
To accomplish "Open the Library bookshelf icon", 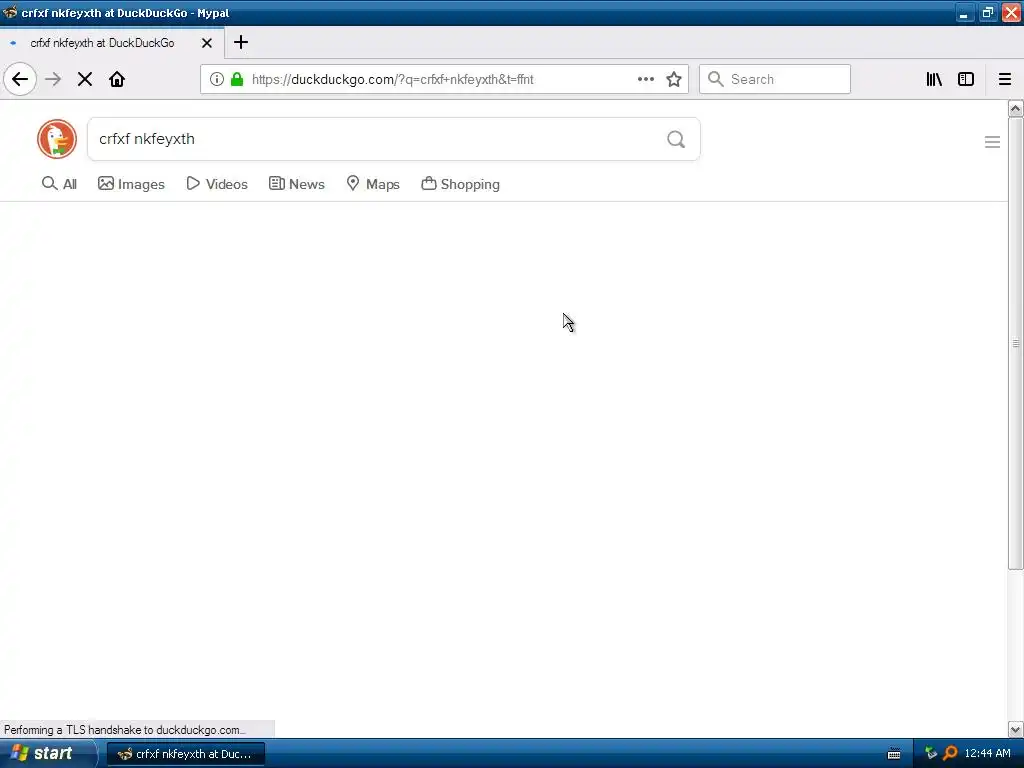I will tap(934, 80).
